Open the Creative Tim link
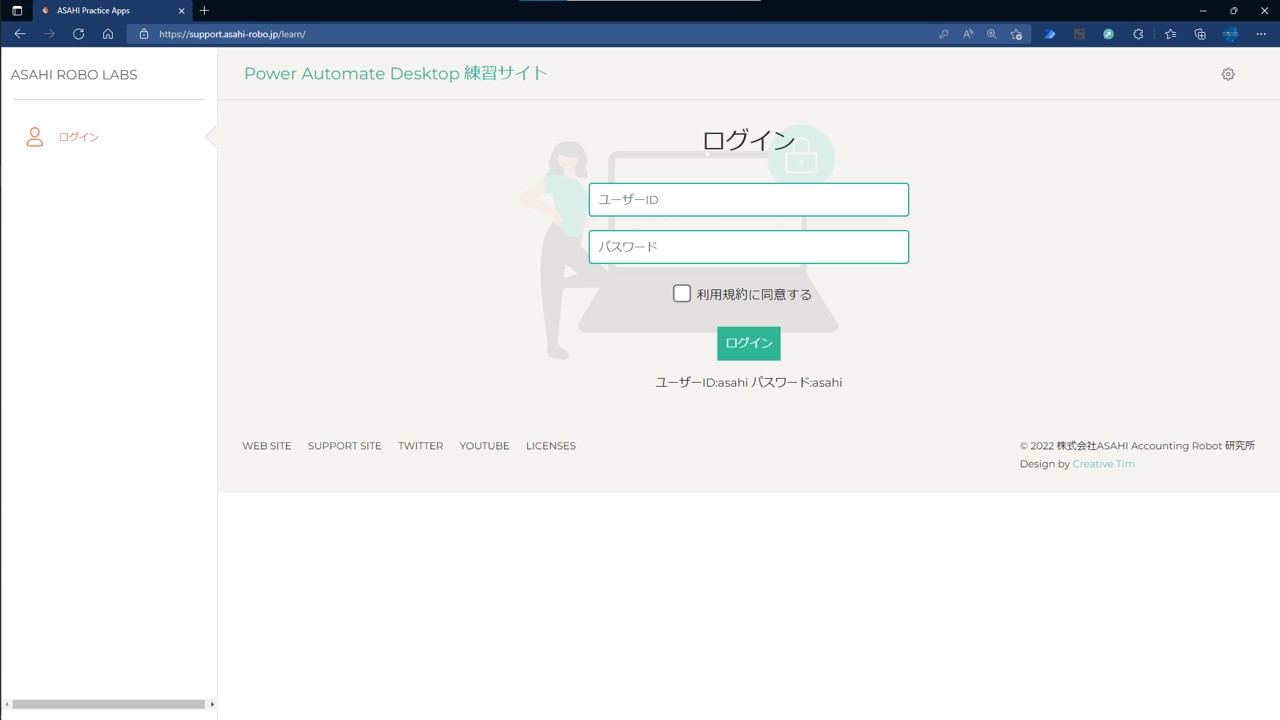 (x=1104, y=464)
